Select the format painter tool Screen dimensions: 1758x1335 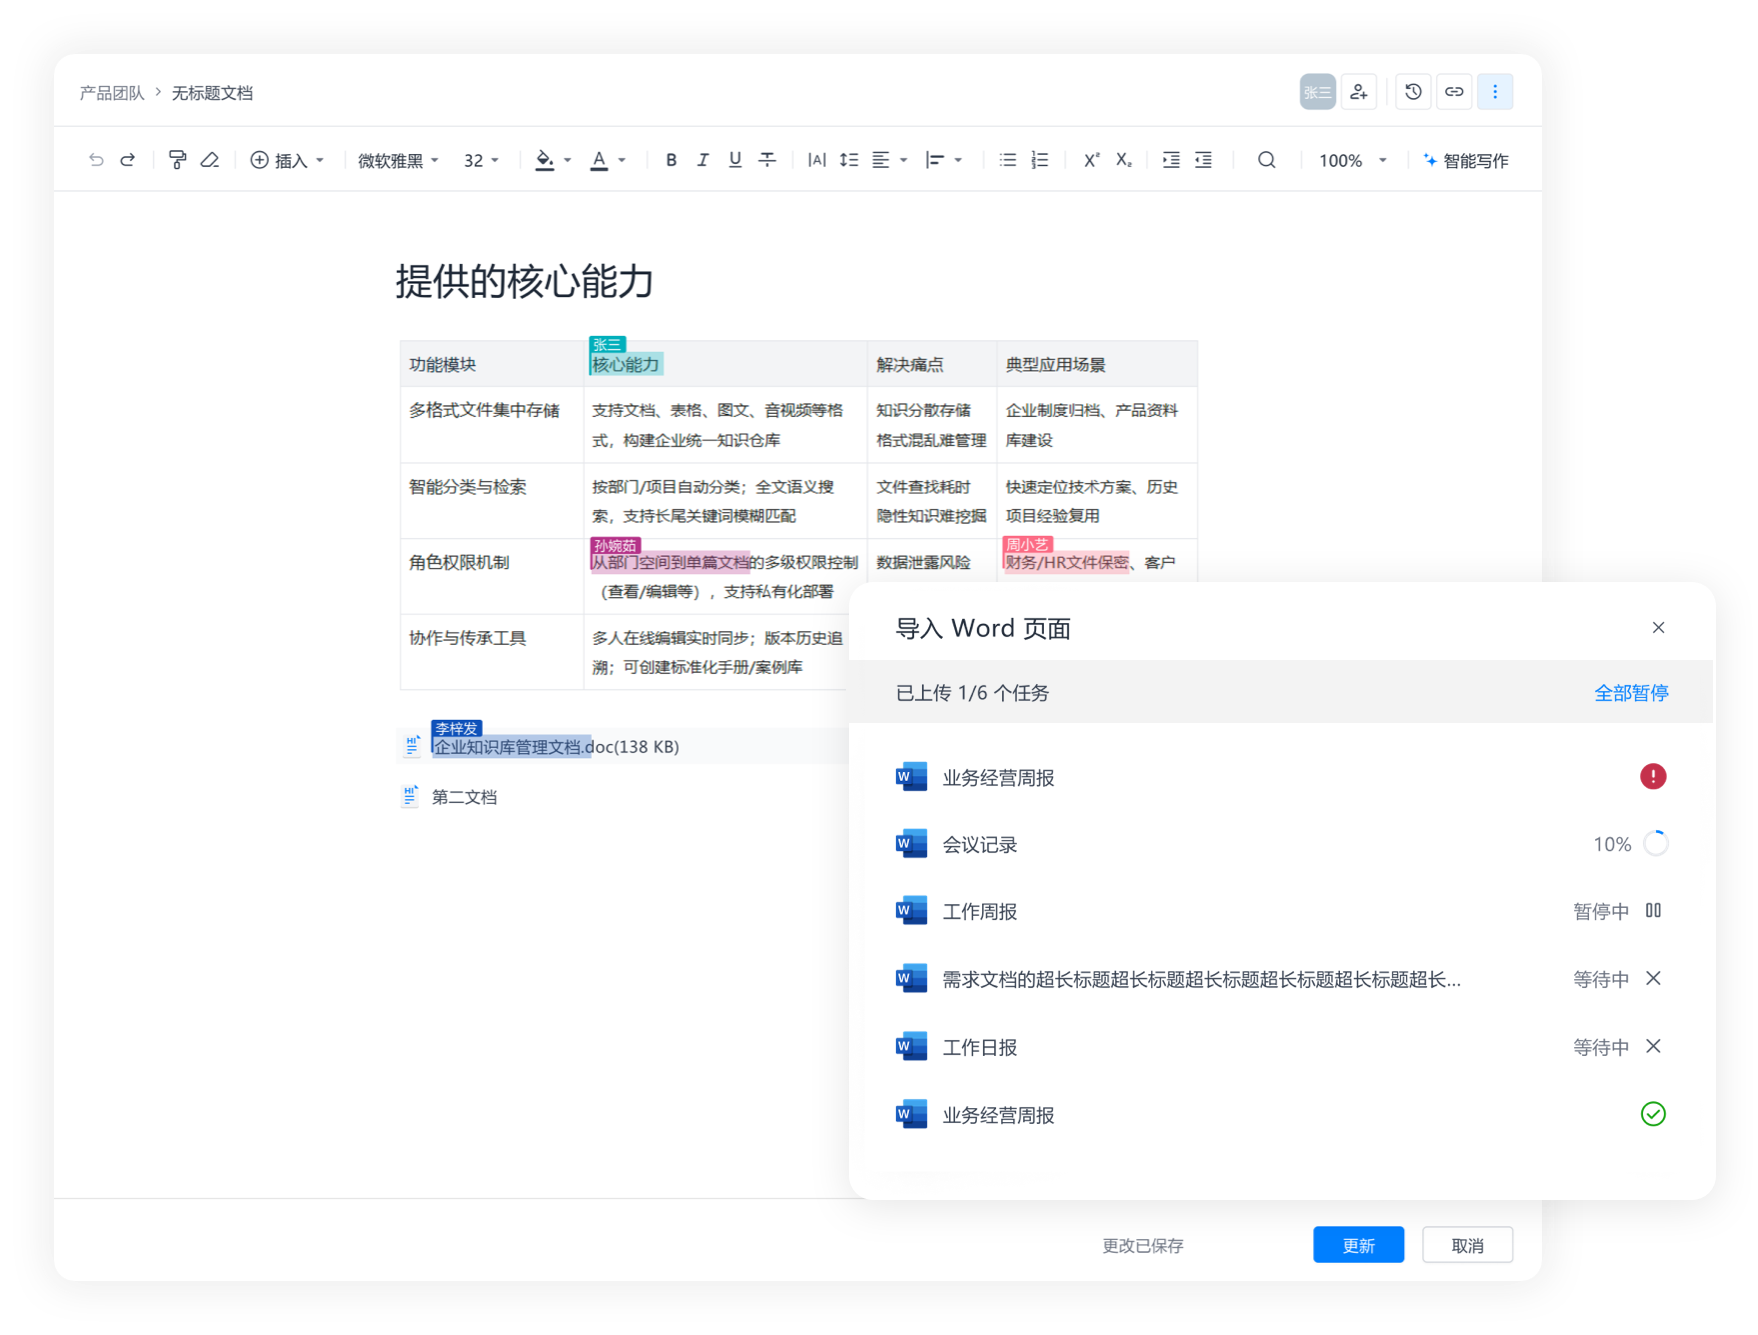coord(177,160)
